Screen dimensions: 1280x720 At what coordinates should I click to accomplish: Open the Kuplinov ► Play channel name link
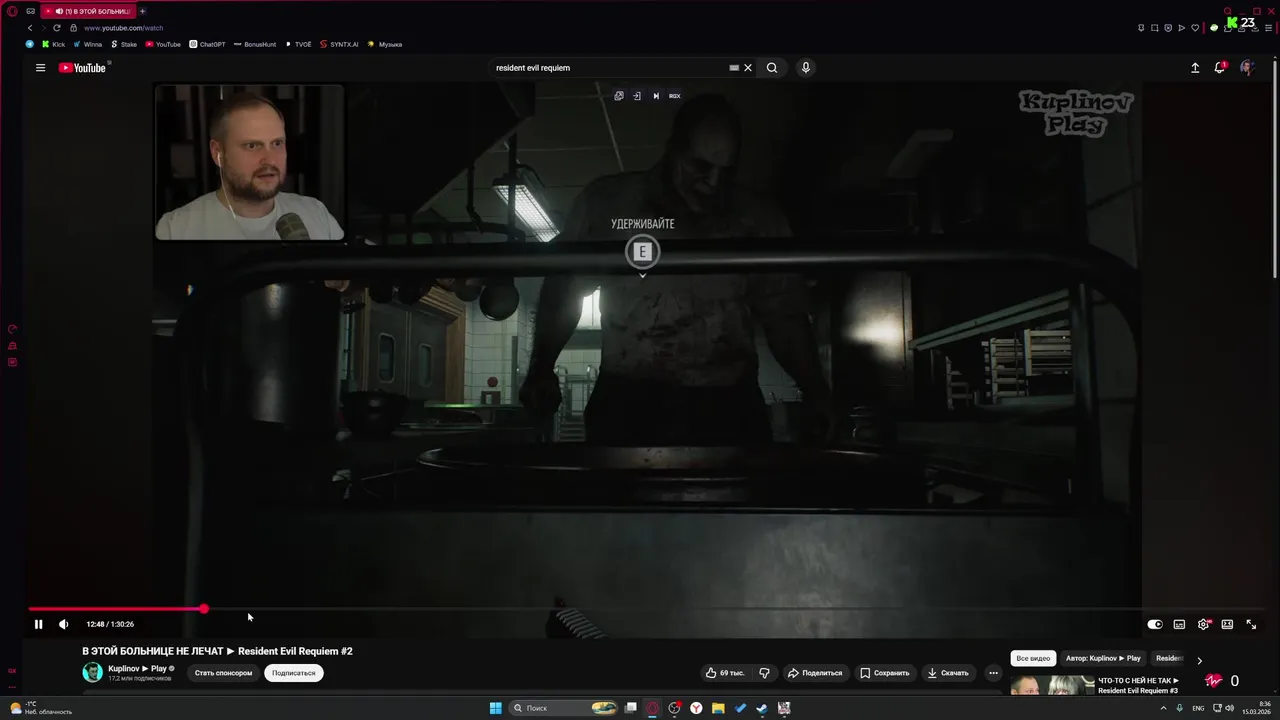[x=137, y=668]
